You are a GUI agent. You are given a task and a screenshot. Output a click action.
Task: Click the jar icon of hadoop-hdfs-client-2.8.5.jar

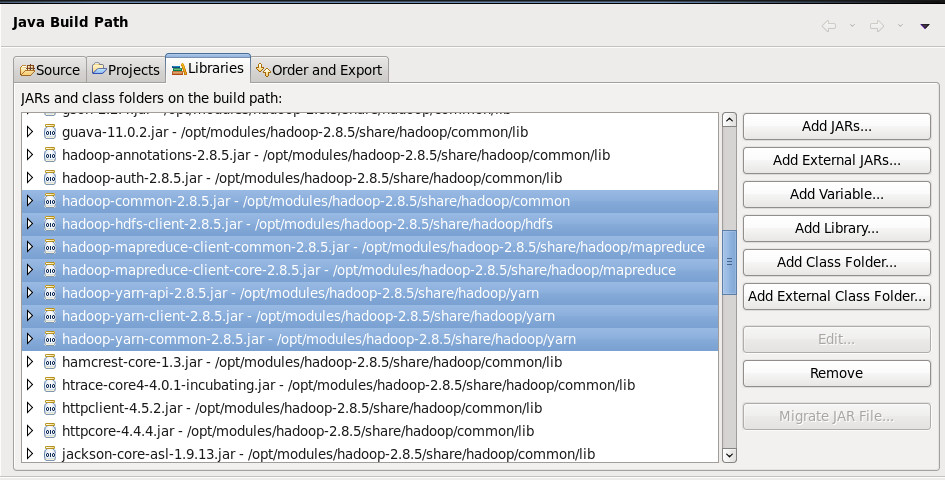[50, 224]
